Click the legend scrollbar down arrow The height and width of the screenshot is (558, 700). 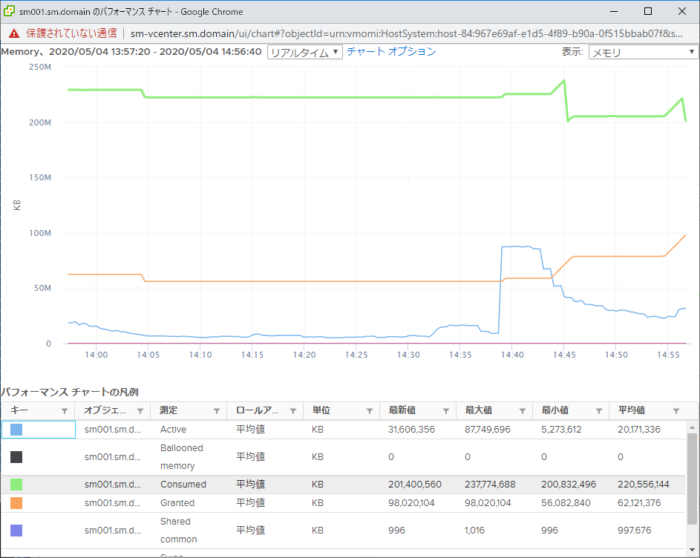click(692, 550)
